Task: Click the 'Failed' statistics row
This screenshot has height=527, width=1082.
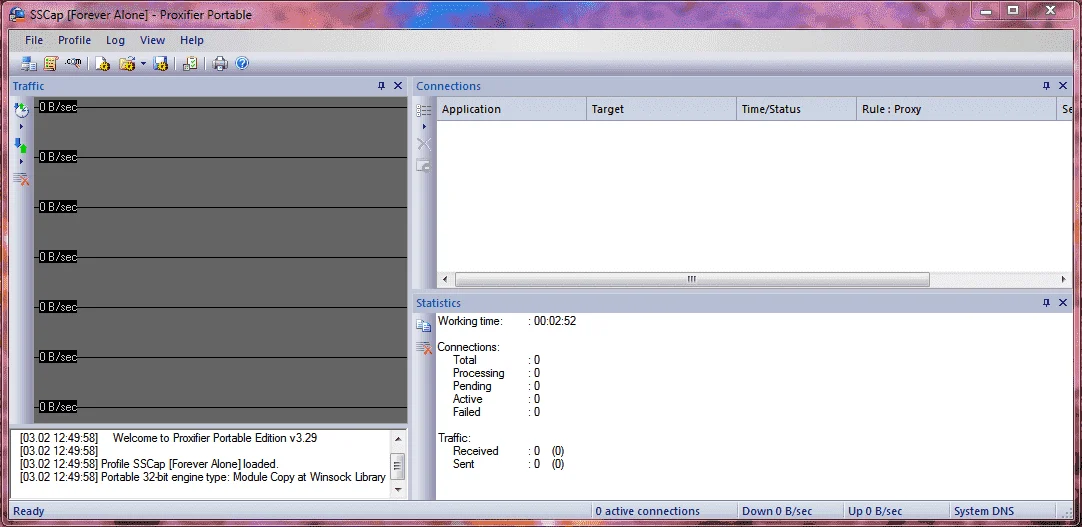Action: click(496, 412)
